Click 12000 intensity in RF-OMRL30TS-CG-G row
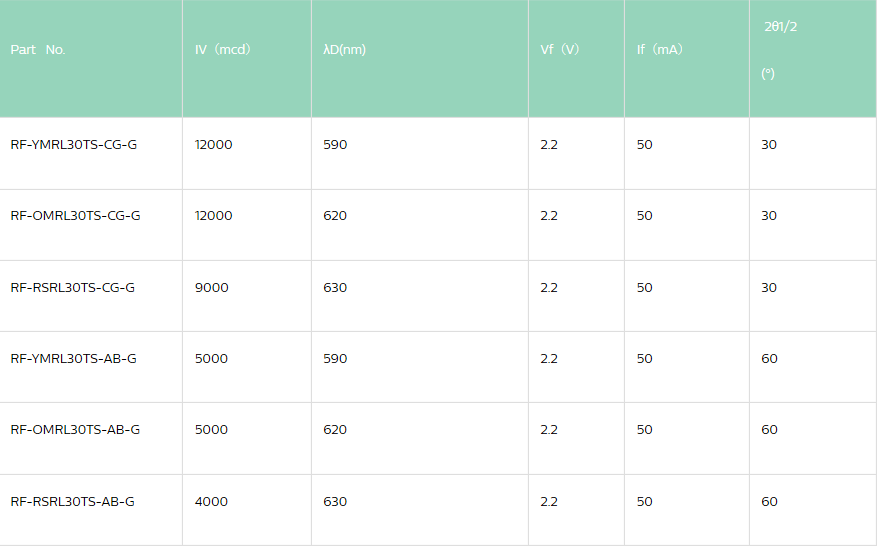878x548 pixels. 214,216
